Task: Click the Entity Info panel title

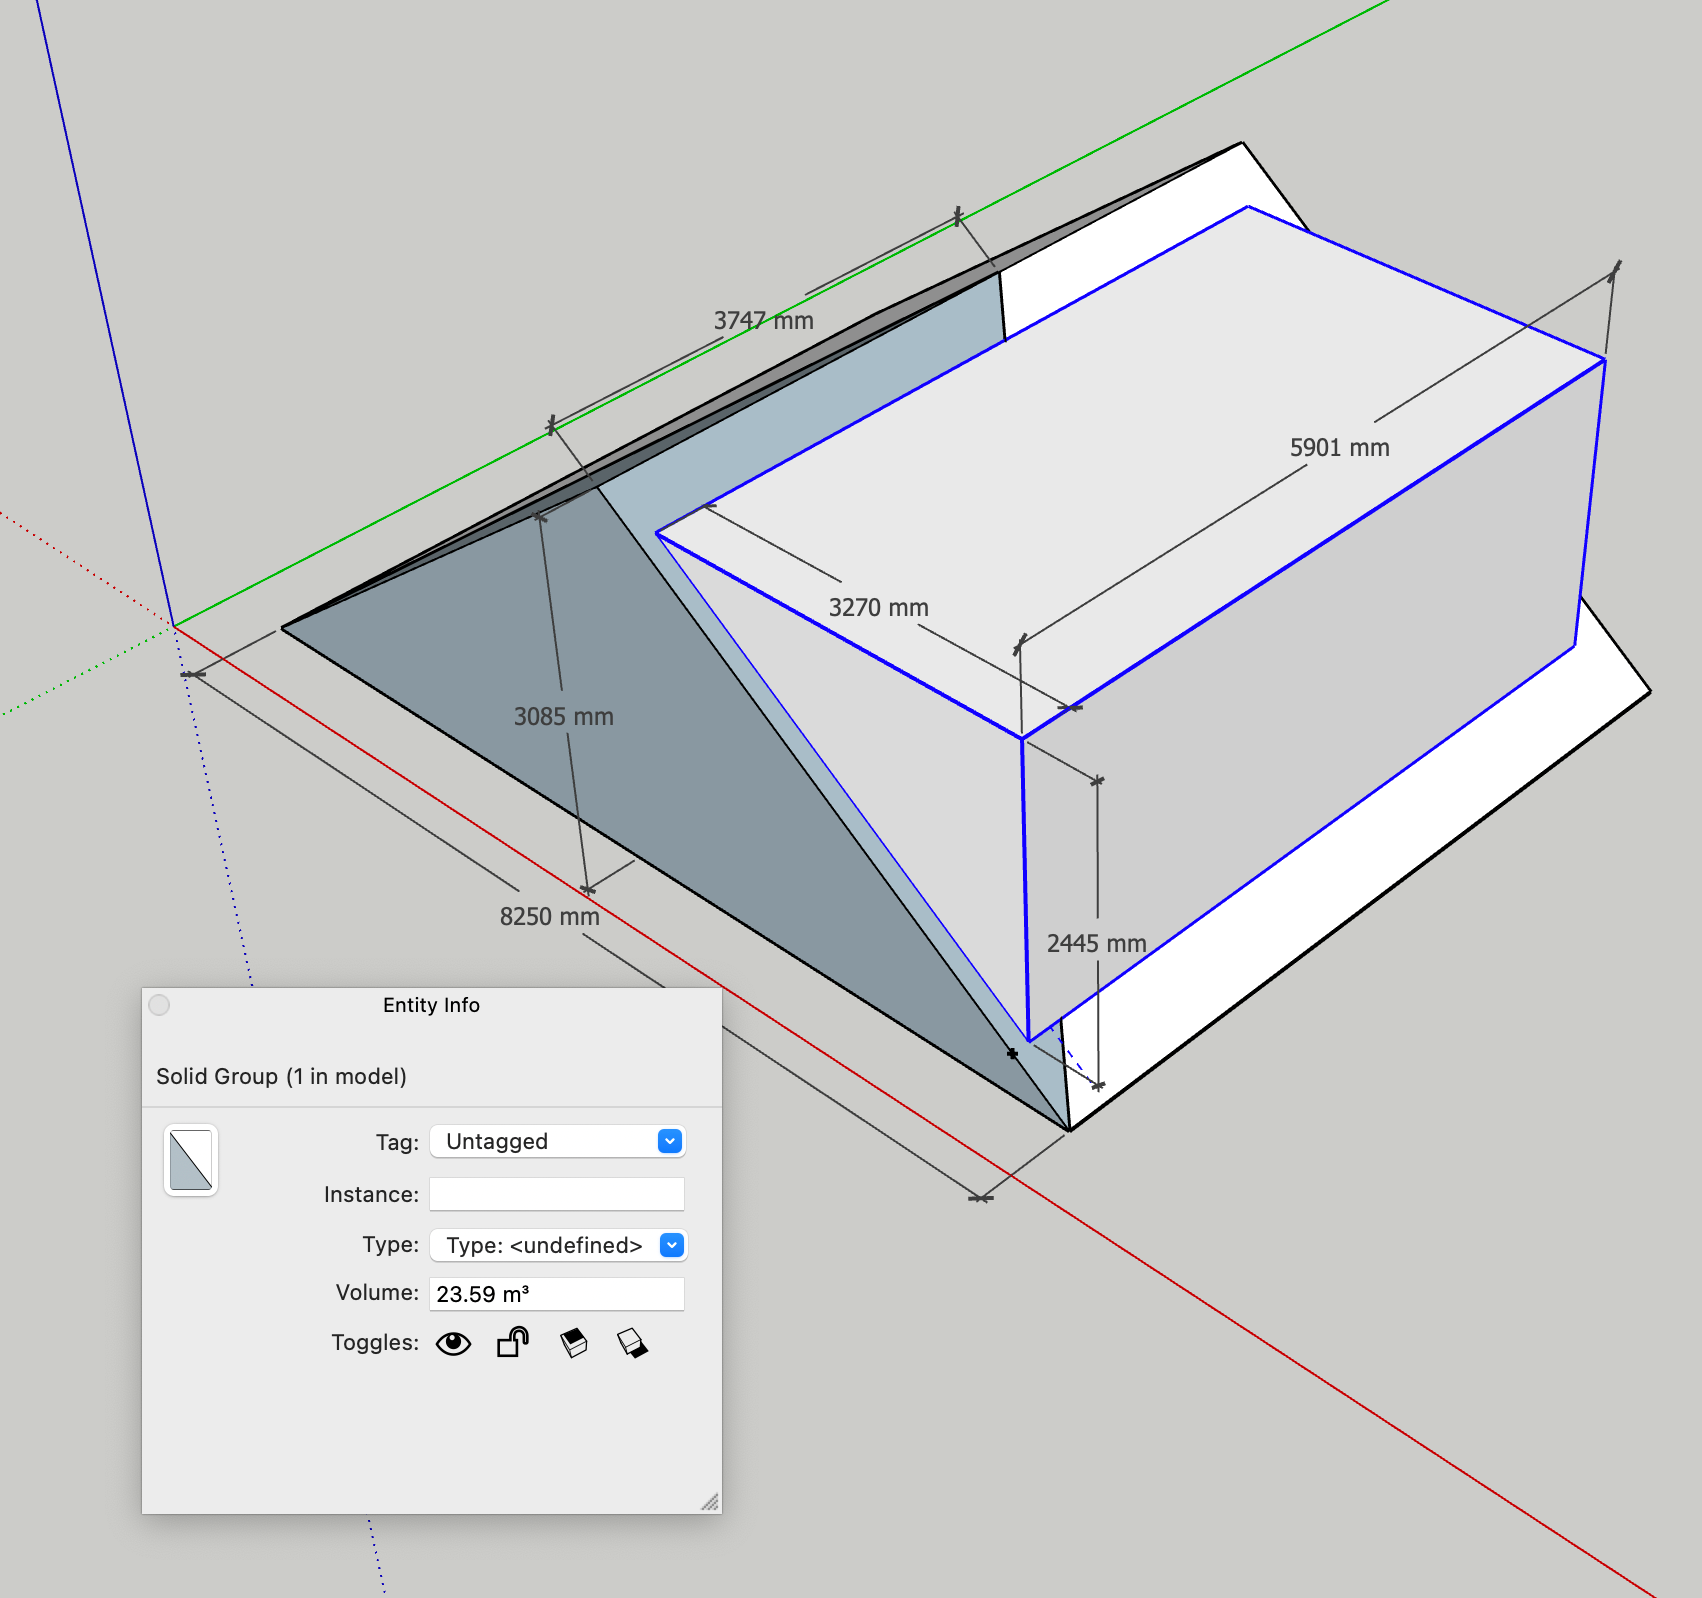Action: coord(431,1005)
